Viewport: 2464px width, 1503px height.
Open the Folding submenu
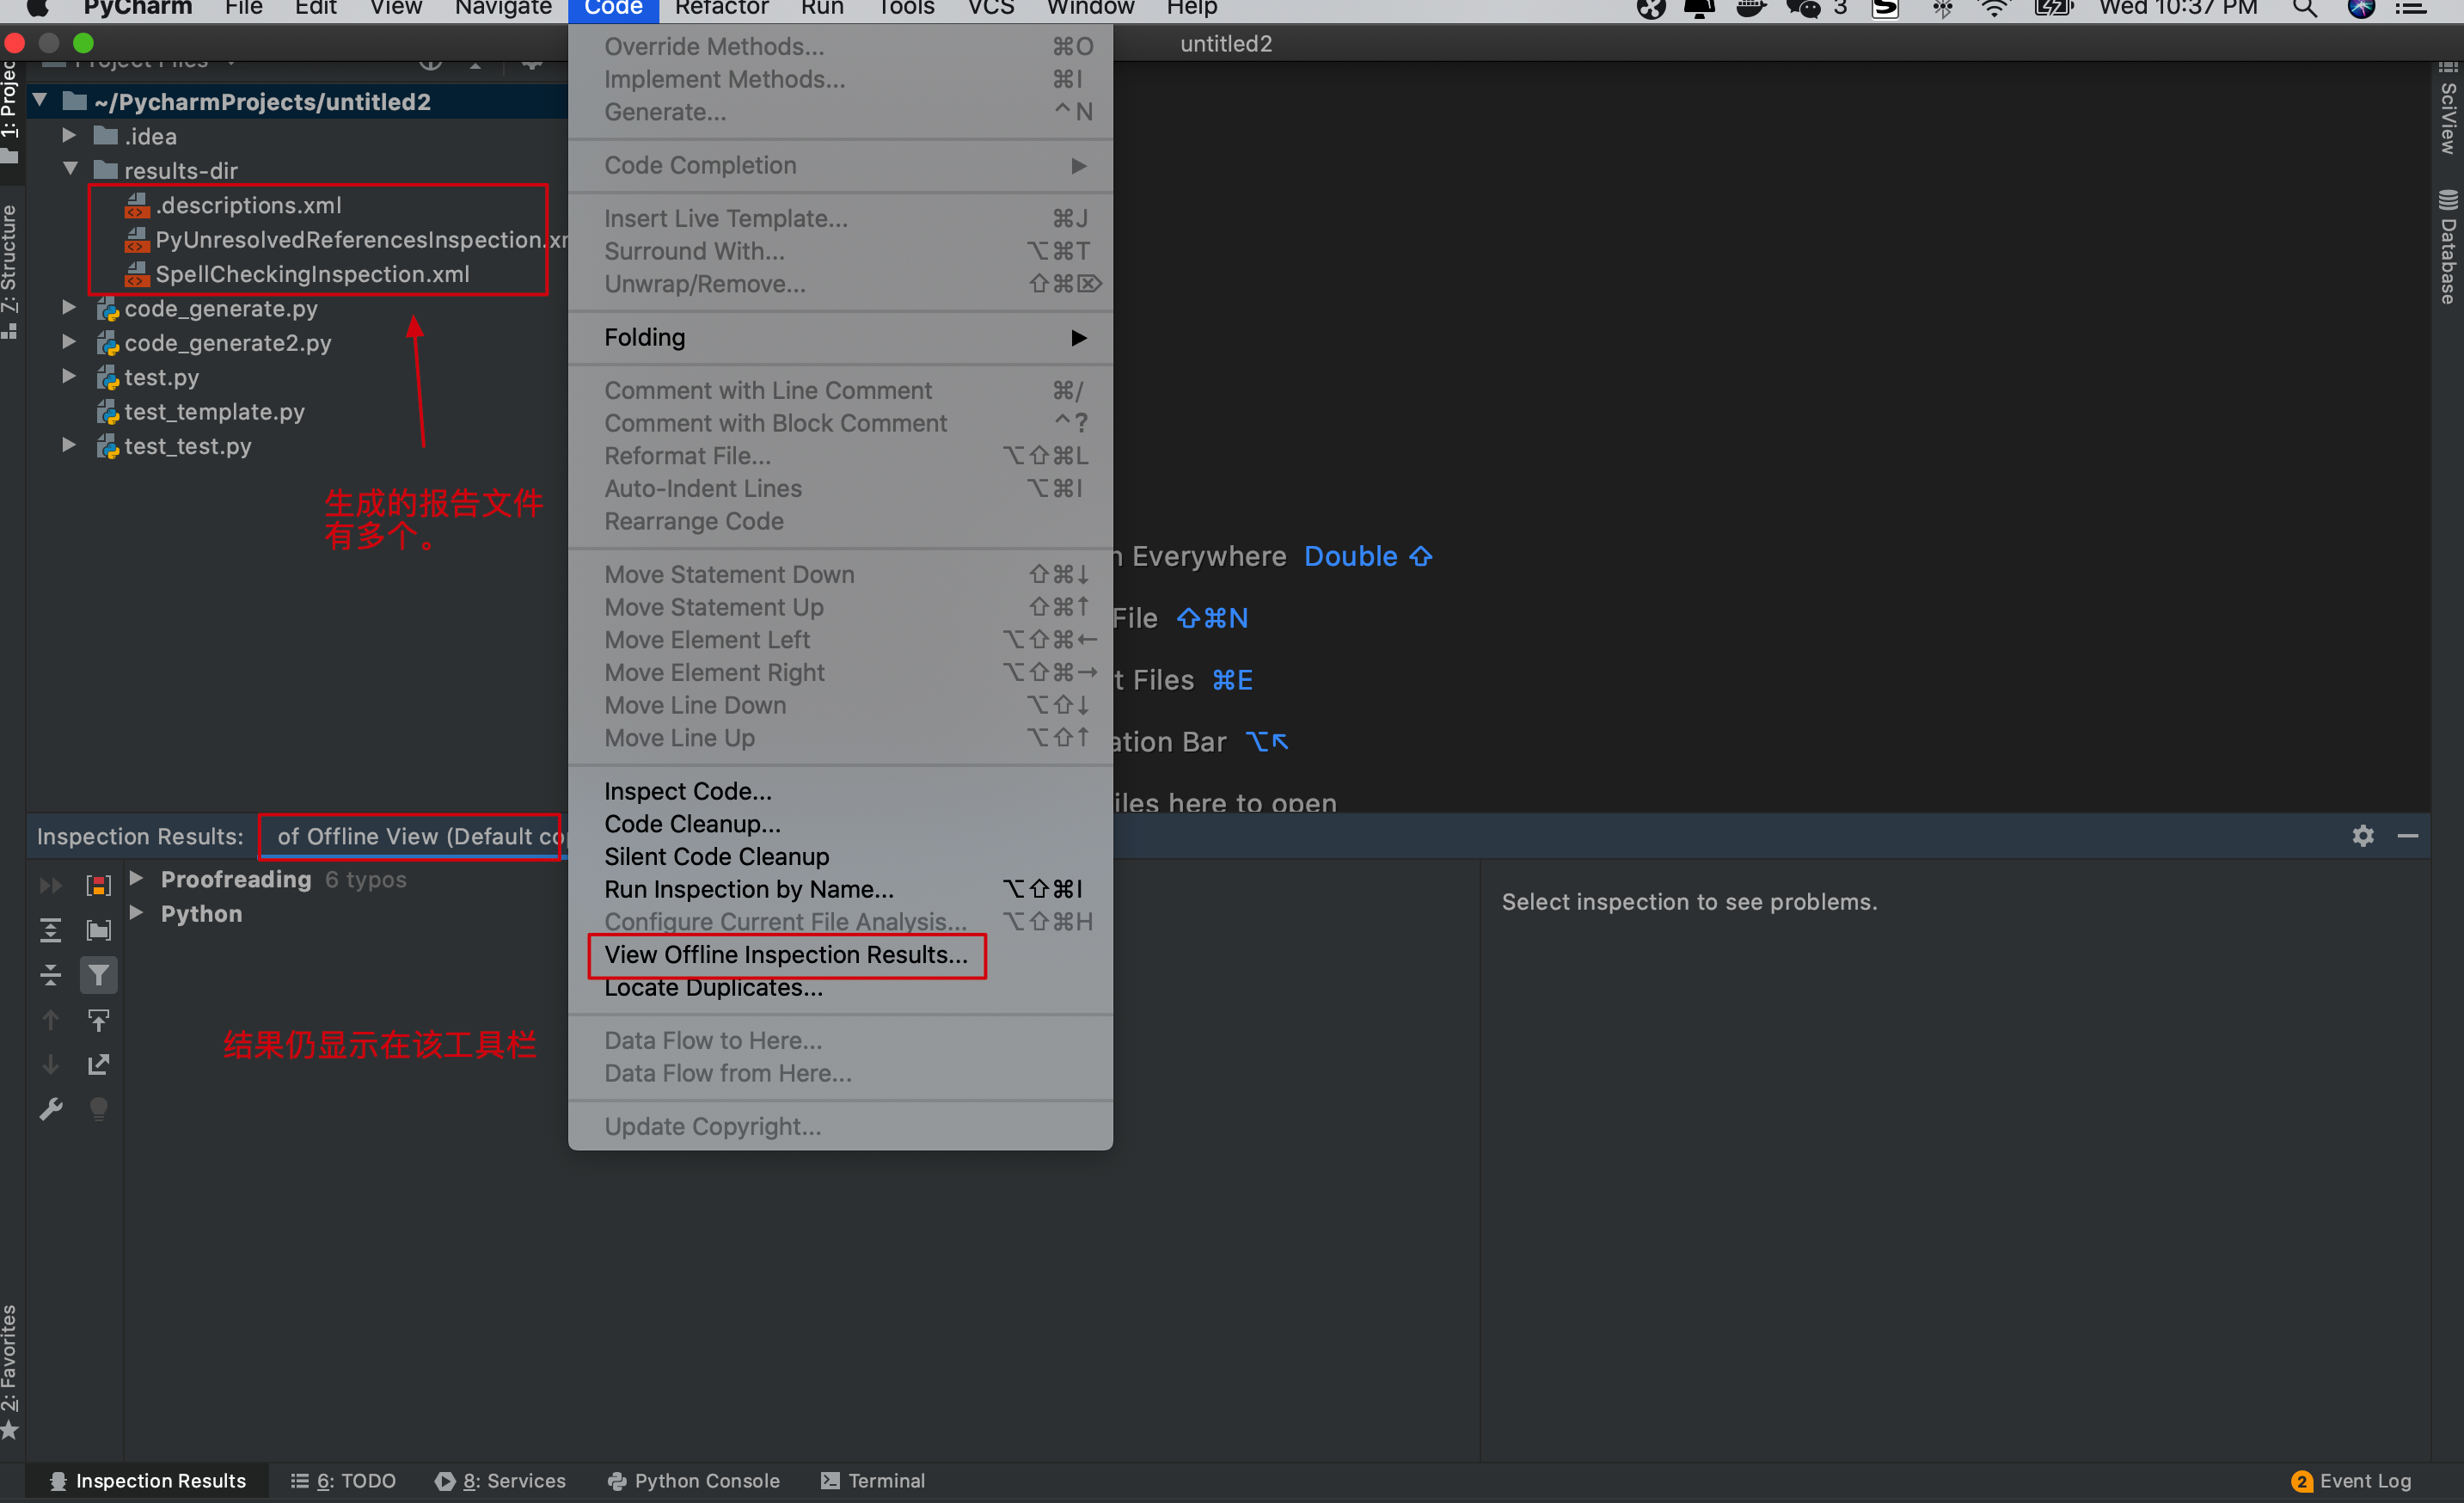click(840, 338)
